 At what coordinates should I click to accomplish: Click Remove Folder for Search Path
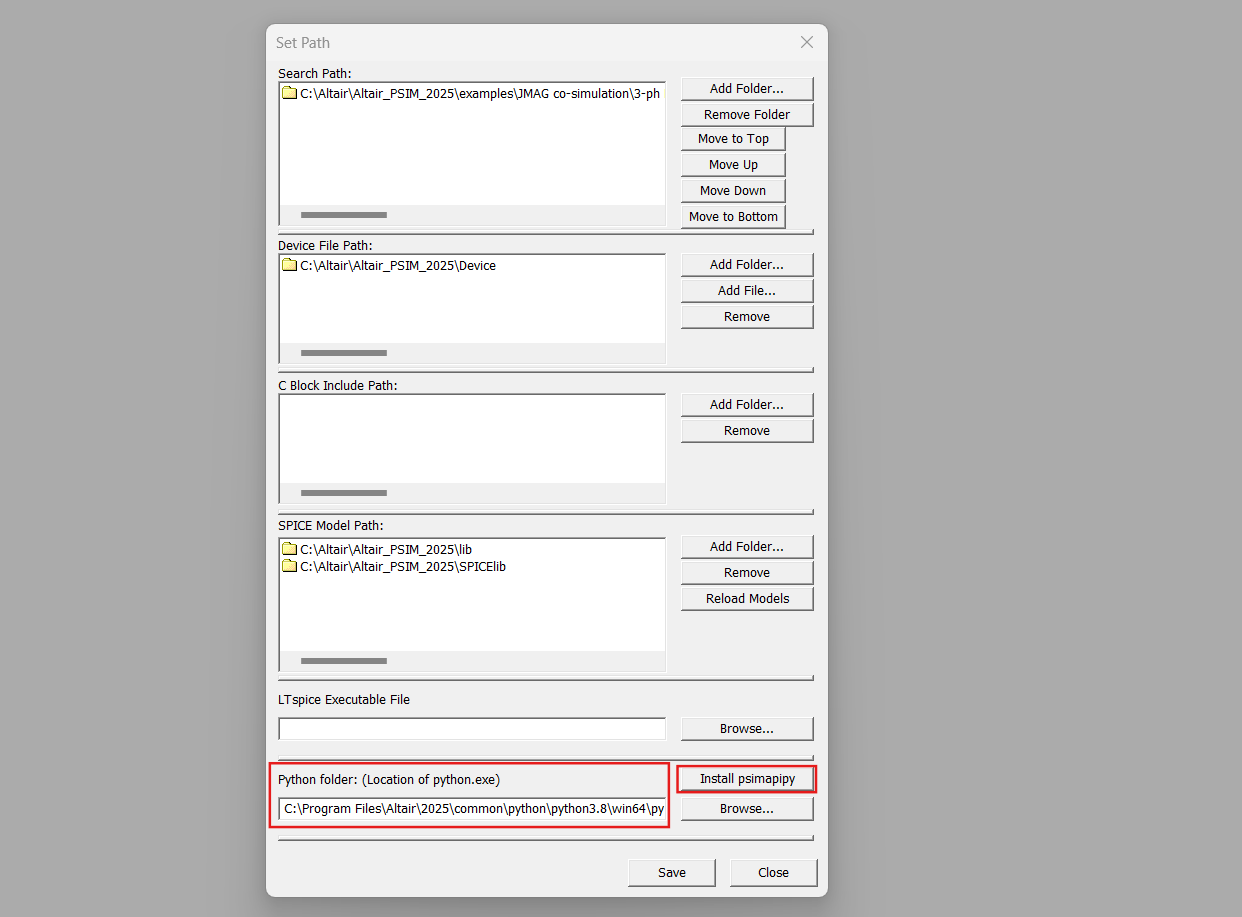[x=747, y=114]
